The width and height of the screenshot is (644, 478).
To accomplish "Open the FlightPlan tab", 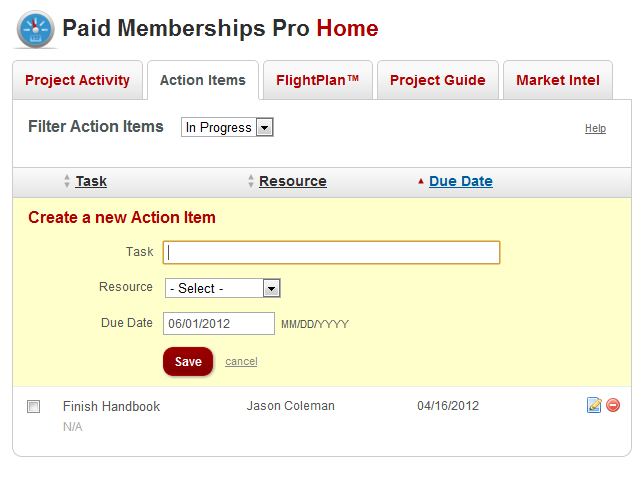I will pyautogui.click(x=317, y=80).
